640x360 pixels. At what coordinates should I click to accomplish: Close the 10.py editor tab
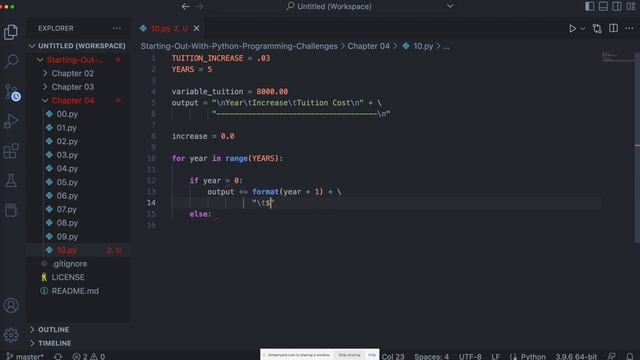(x=196, y=28)
